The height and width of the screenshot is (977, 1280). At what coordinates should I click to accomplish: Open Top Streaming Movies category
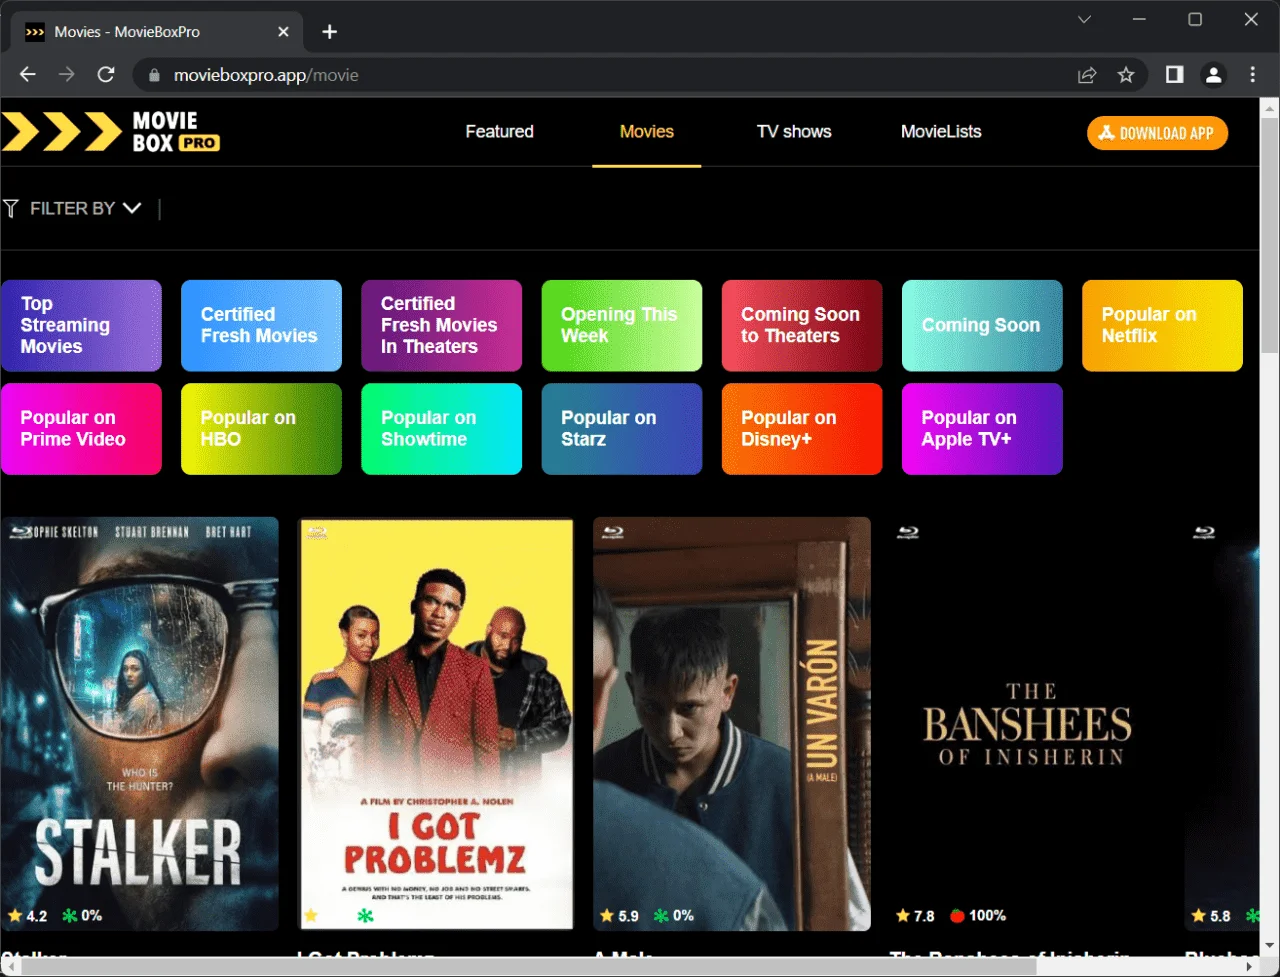point(81,326)
